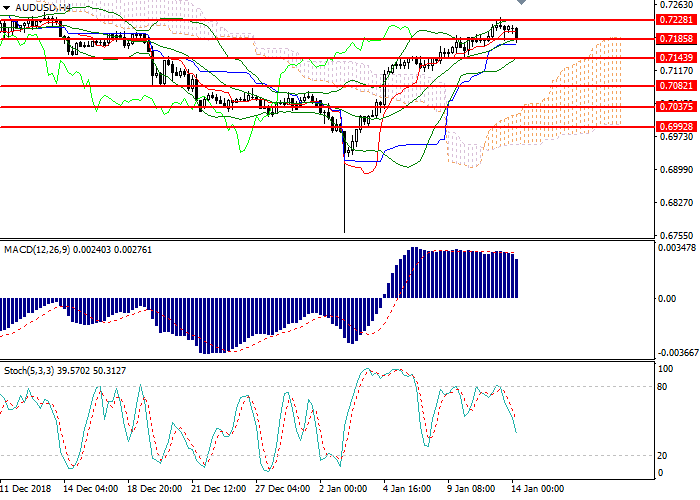
Task: Select the 0.70375 red price label
Action: pyautogui.click(x=668, y=107)
